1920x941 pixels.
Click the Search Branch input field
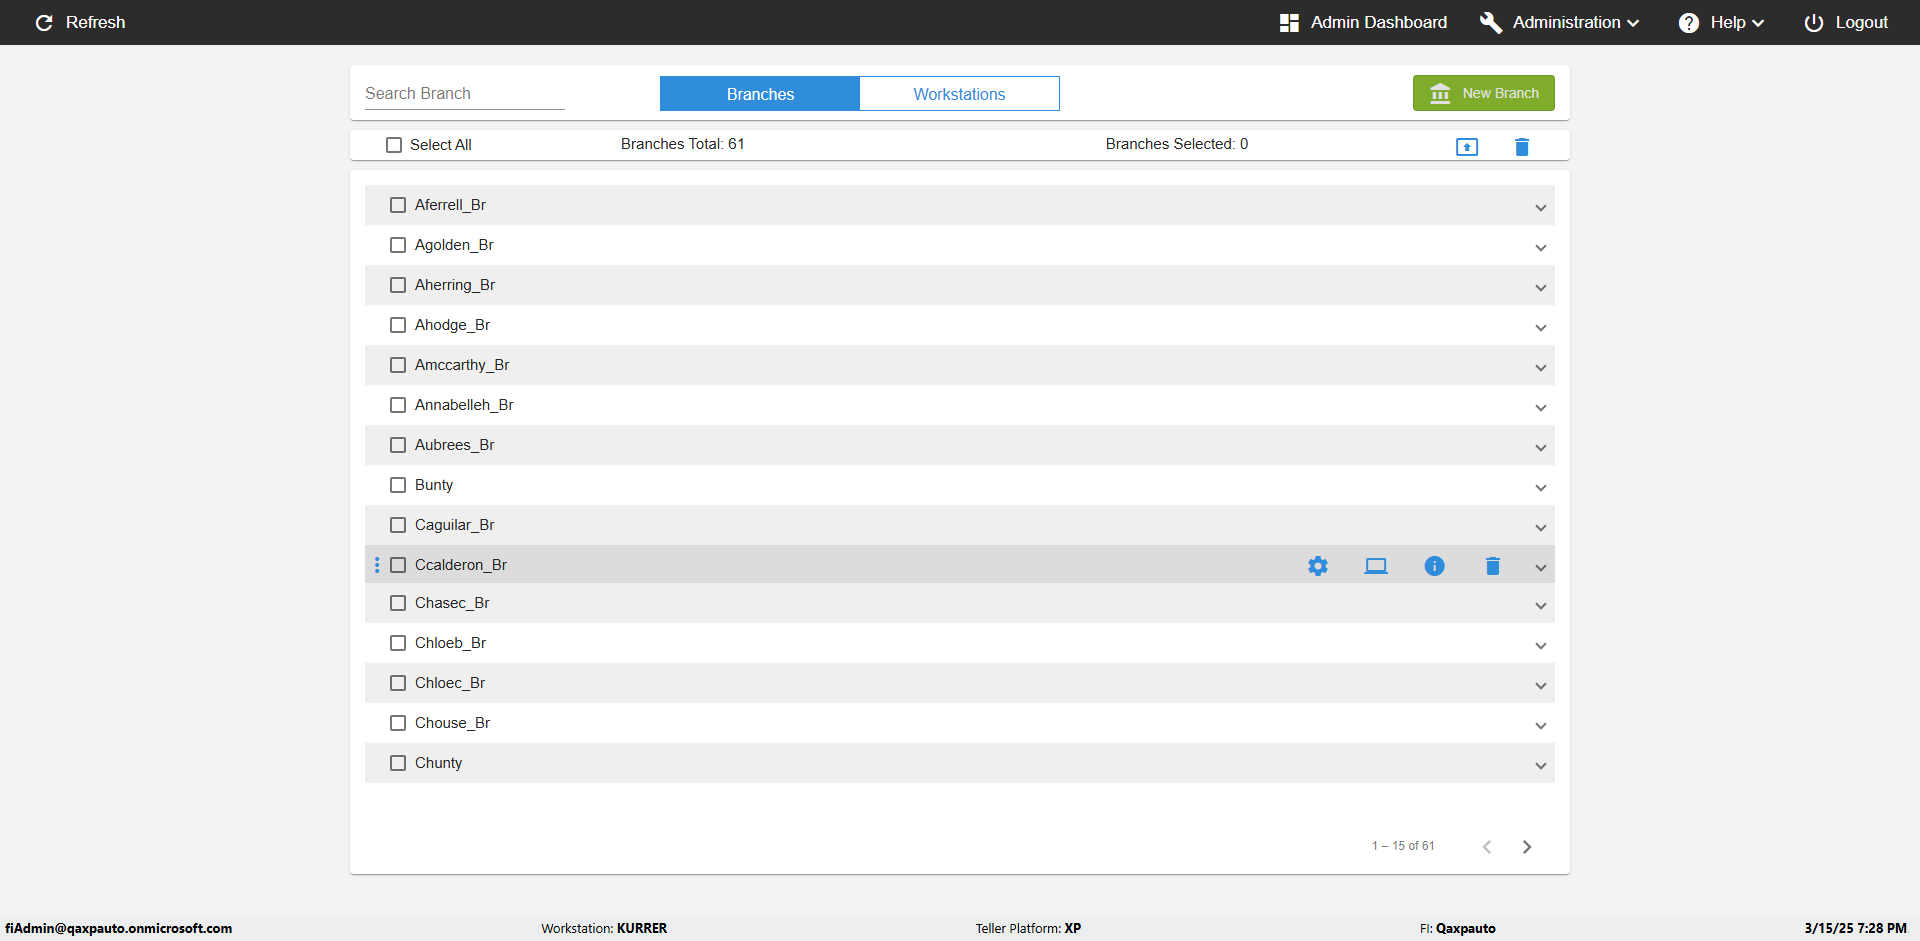click(465, 93)
